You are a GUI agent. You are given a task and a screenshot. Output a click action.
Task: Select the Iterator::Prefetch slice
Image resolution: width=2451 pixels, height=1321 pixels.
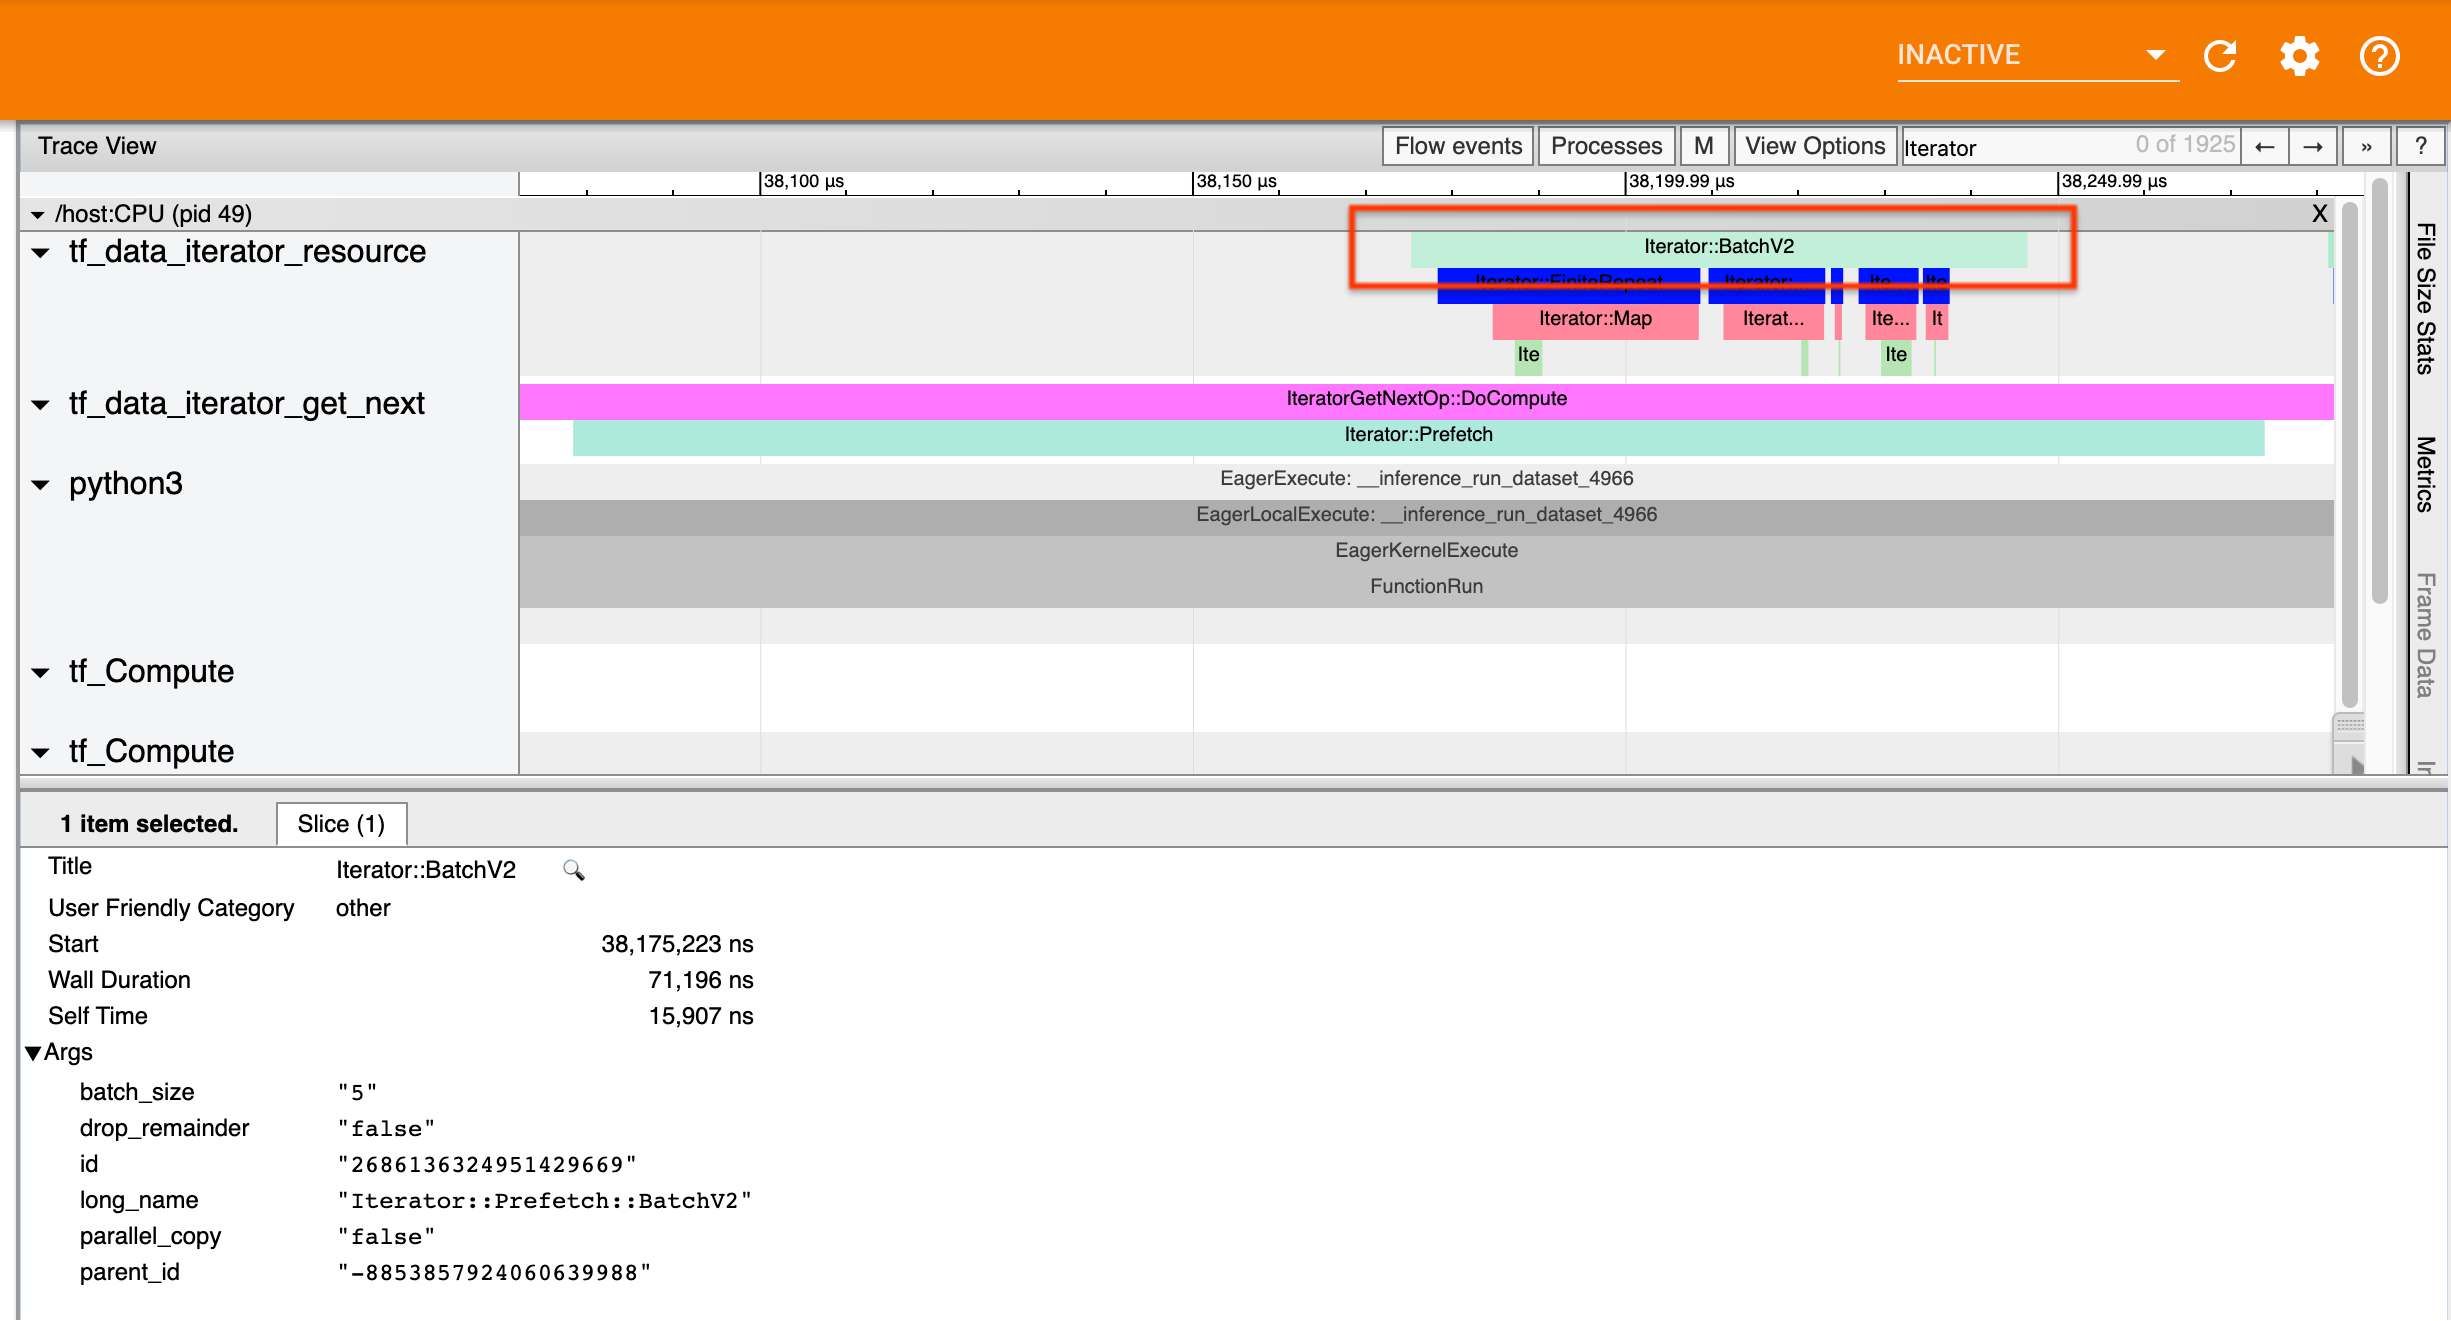[x=1418, y=435]
